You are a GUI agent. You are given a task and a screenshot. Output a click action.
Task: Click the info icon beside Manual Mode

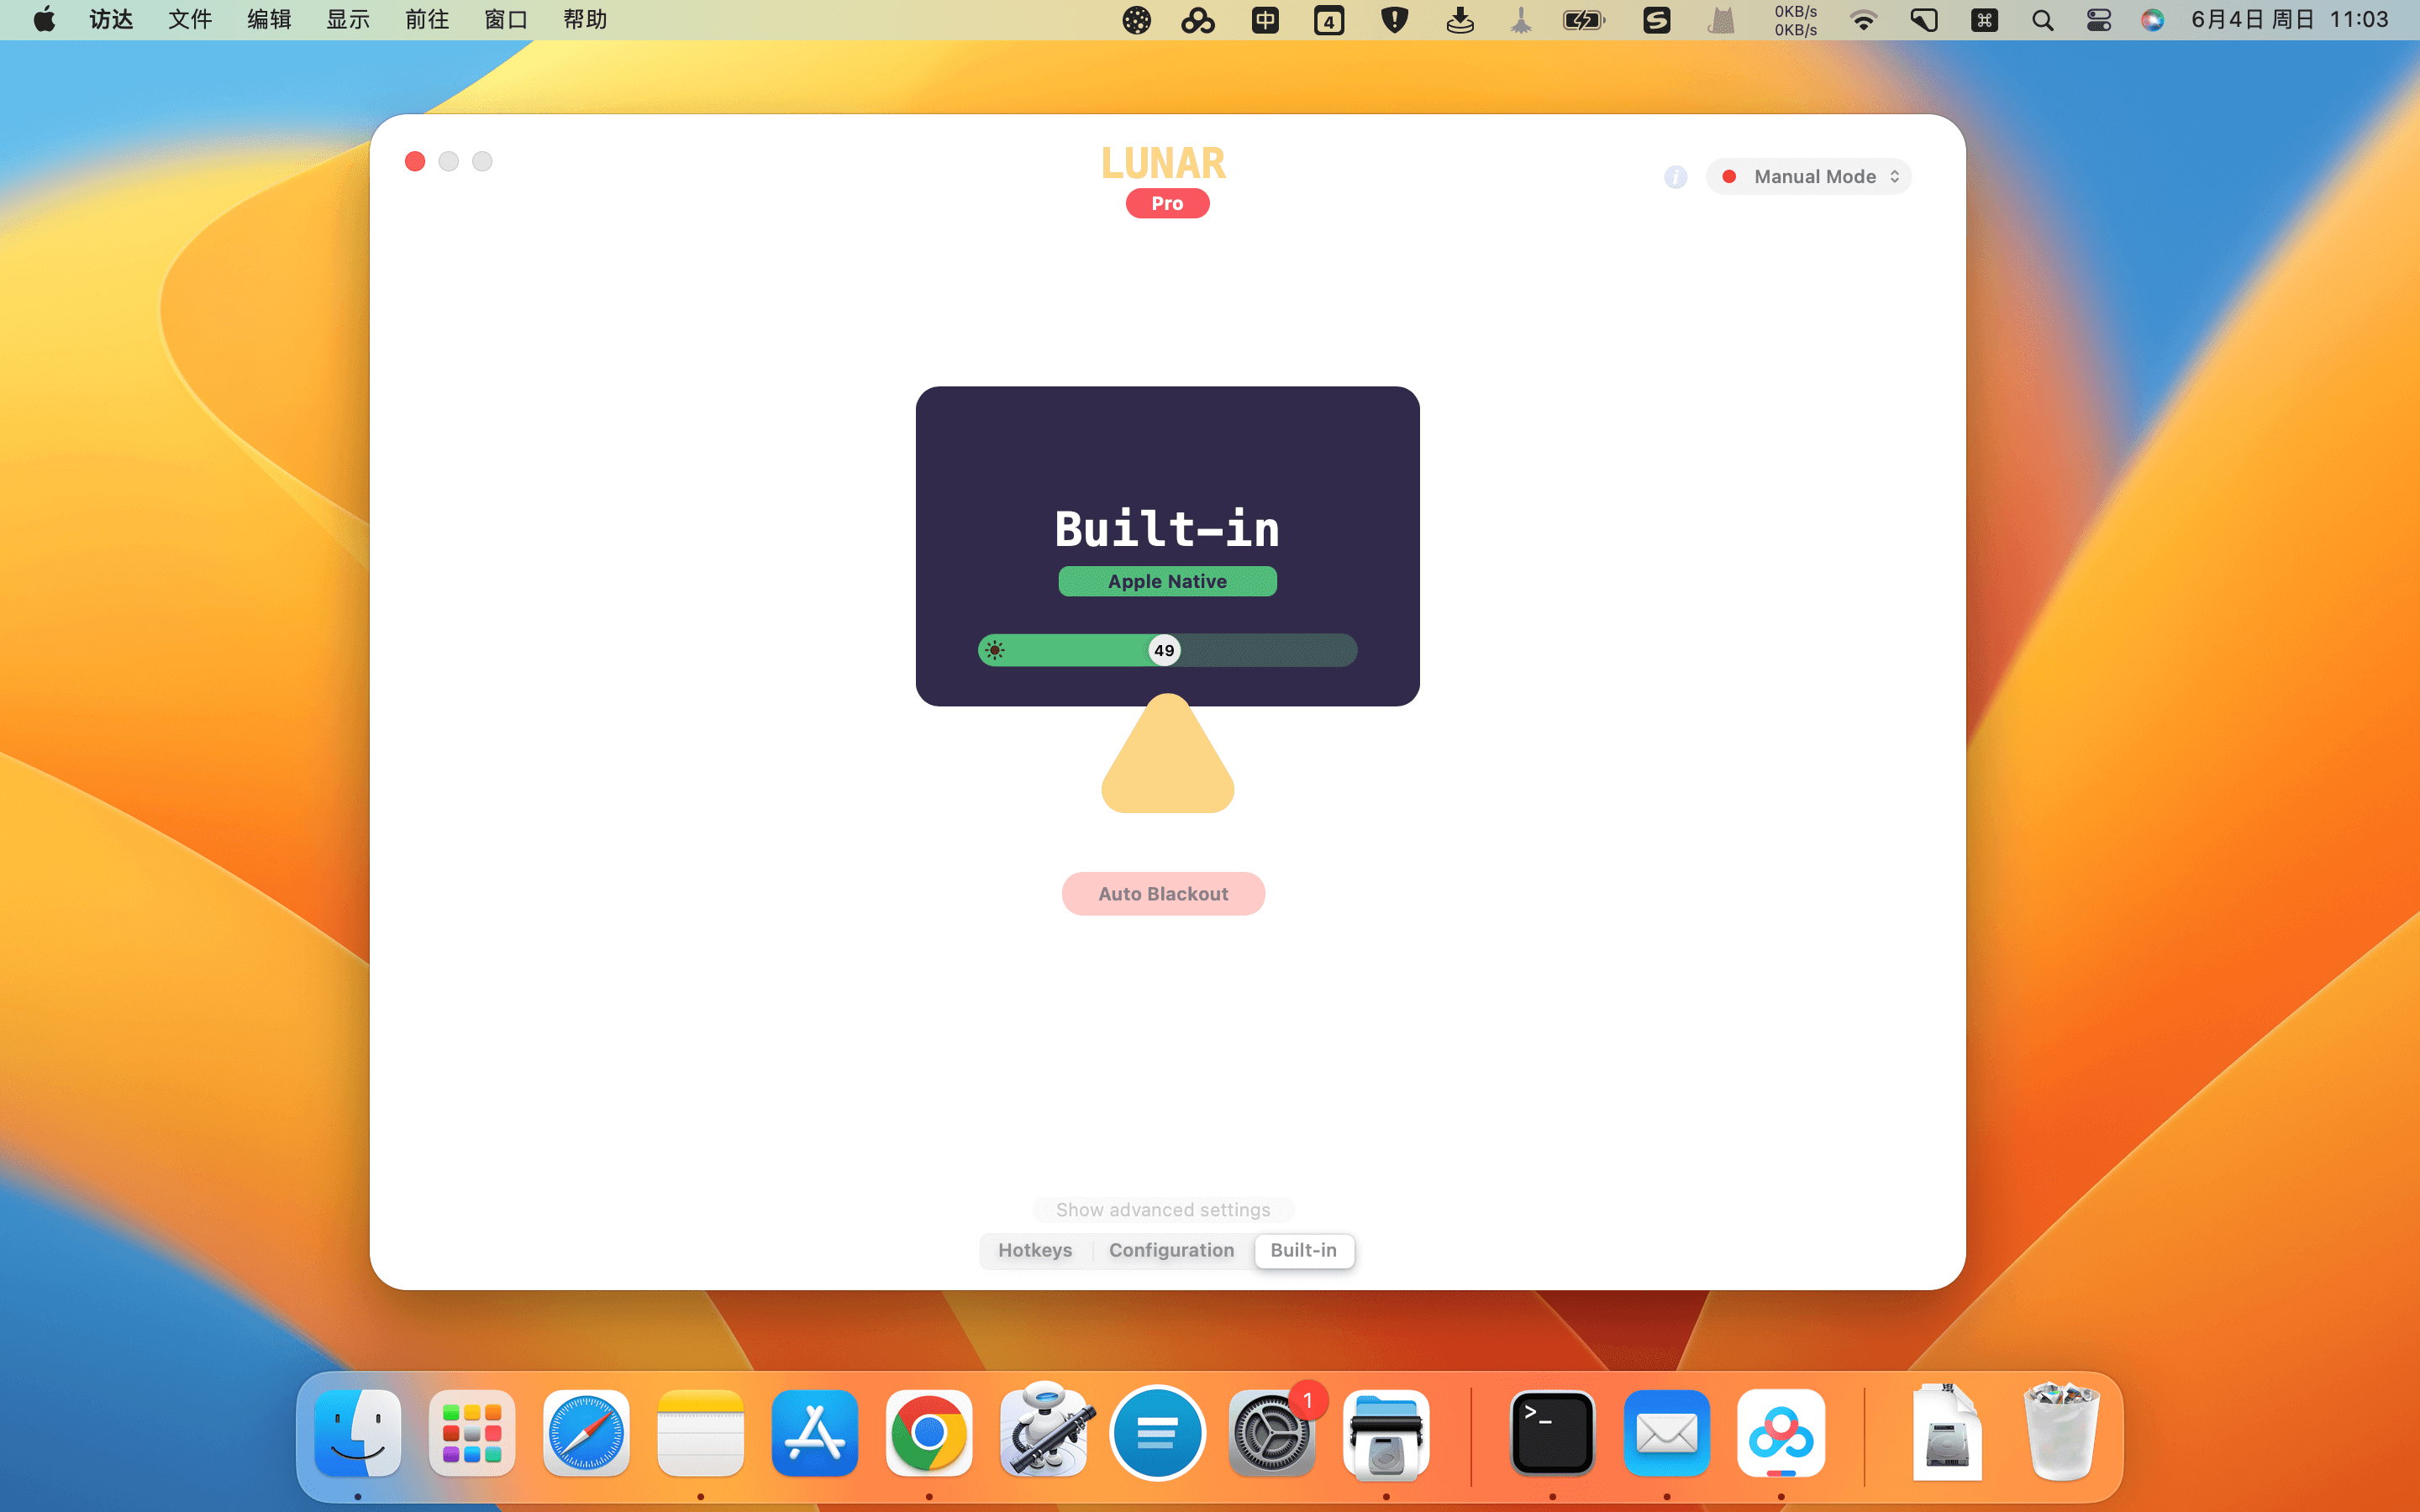(1675, 177)
